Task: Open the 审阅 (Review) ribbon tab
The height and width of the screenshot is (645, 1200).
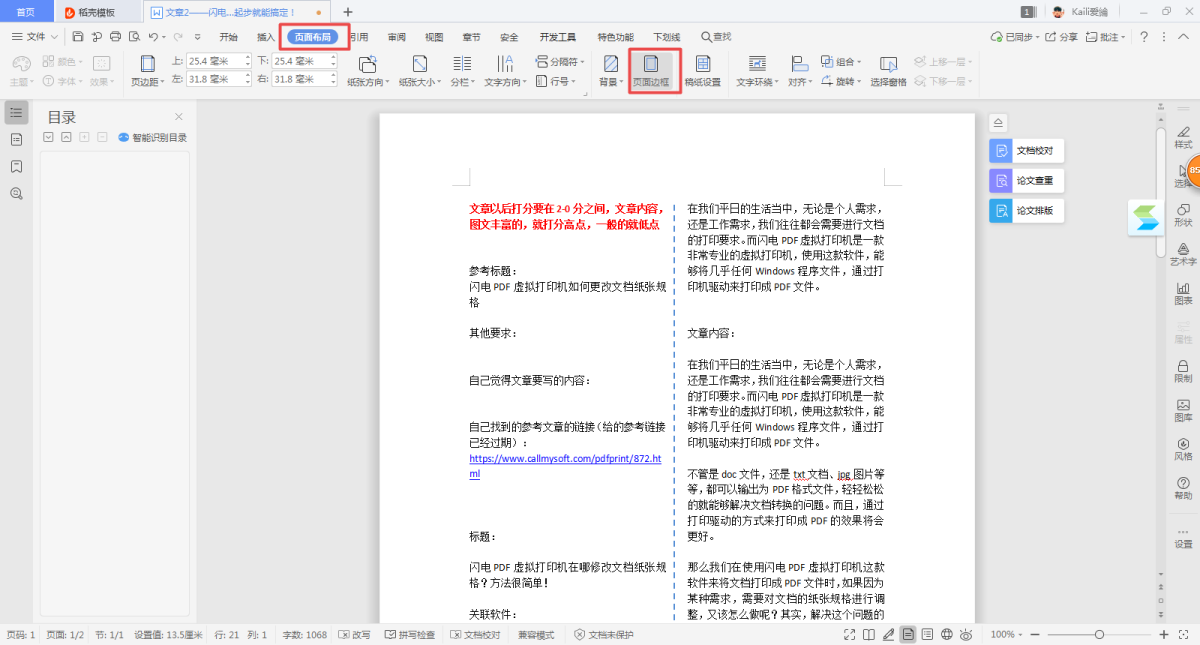Action: (397, 37)
